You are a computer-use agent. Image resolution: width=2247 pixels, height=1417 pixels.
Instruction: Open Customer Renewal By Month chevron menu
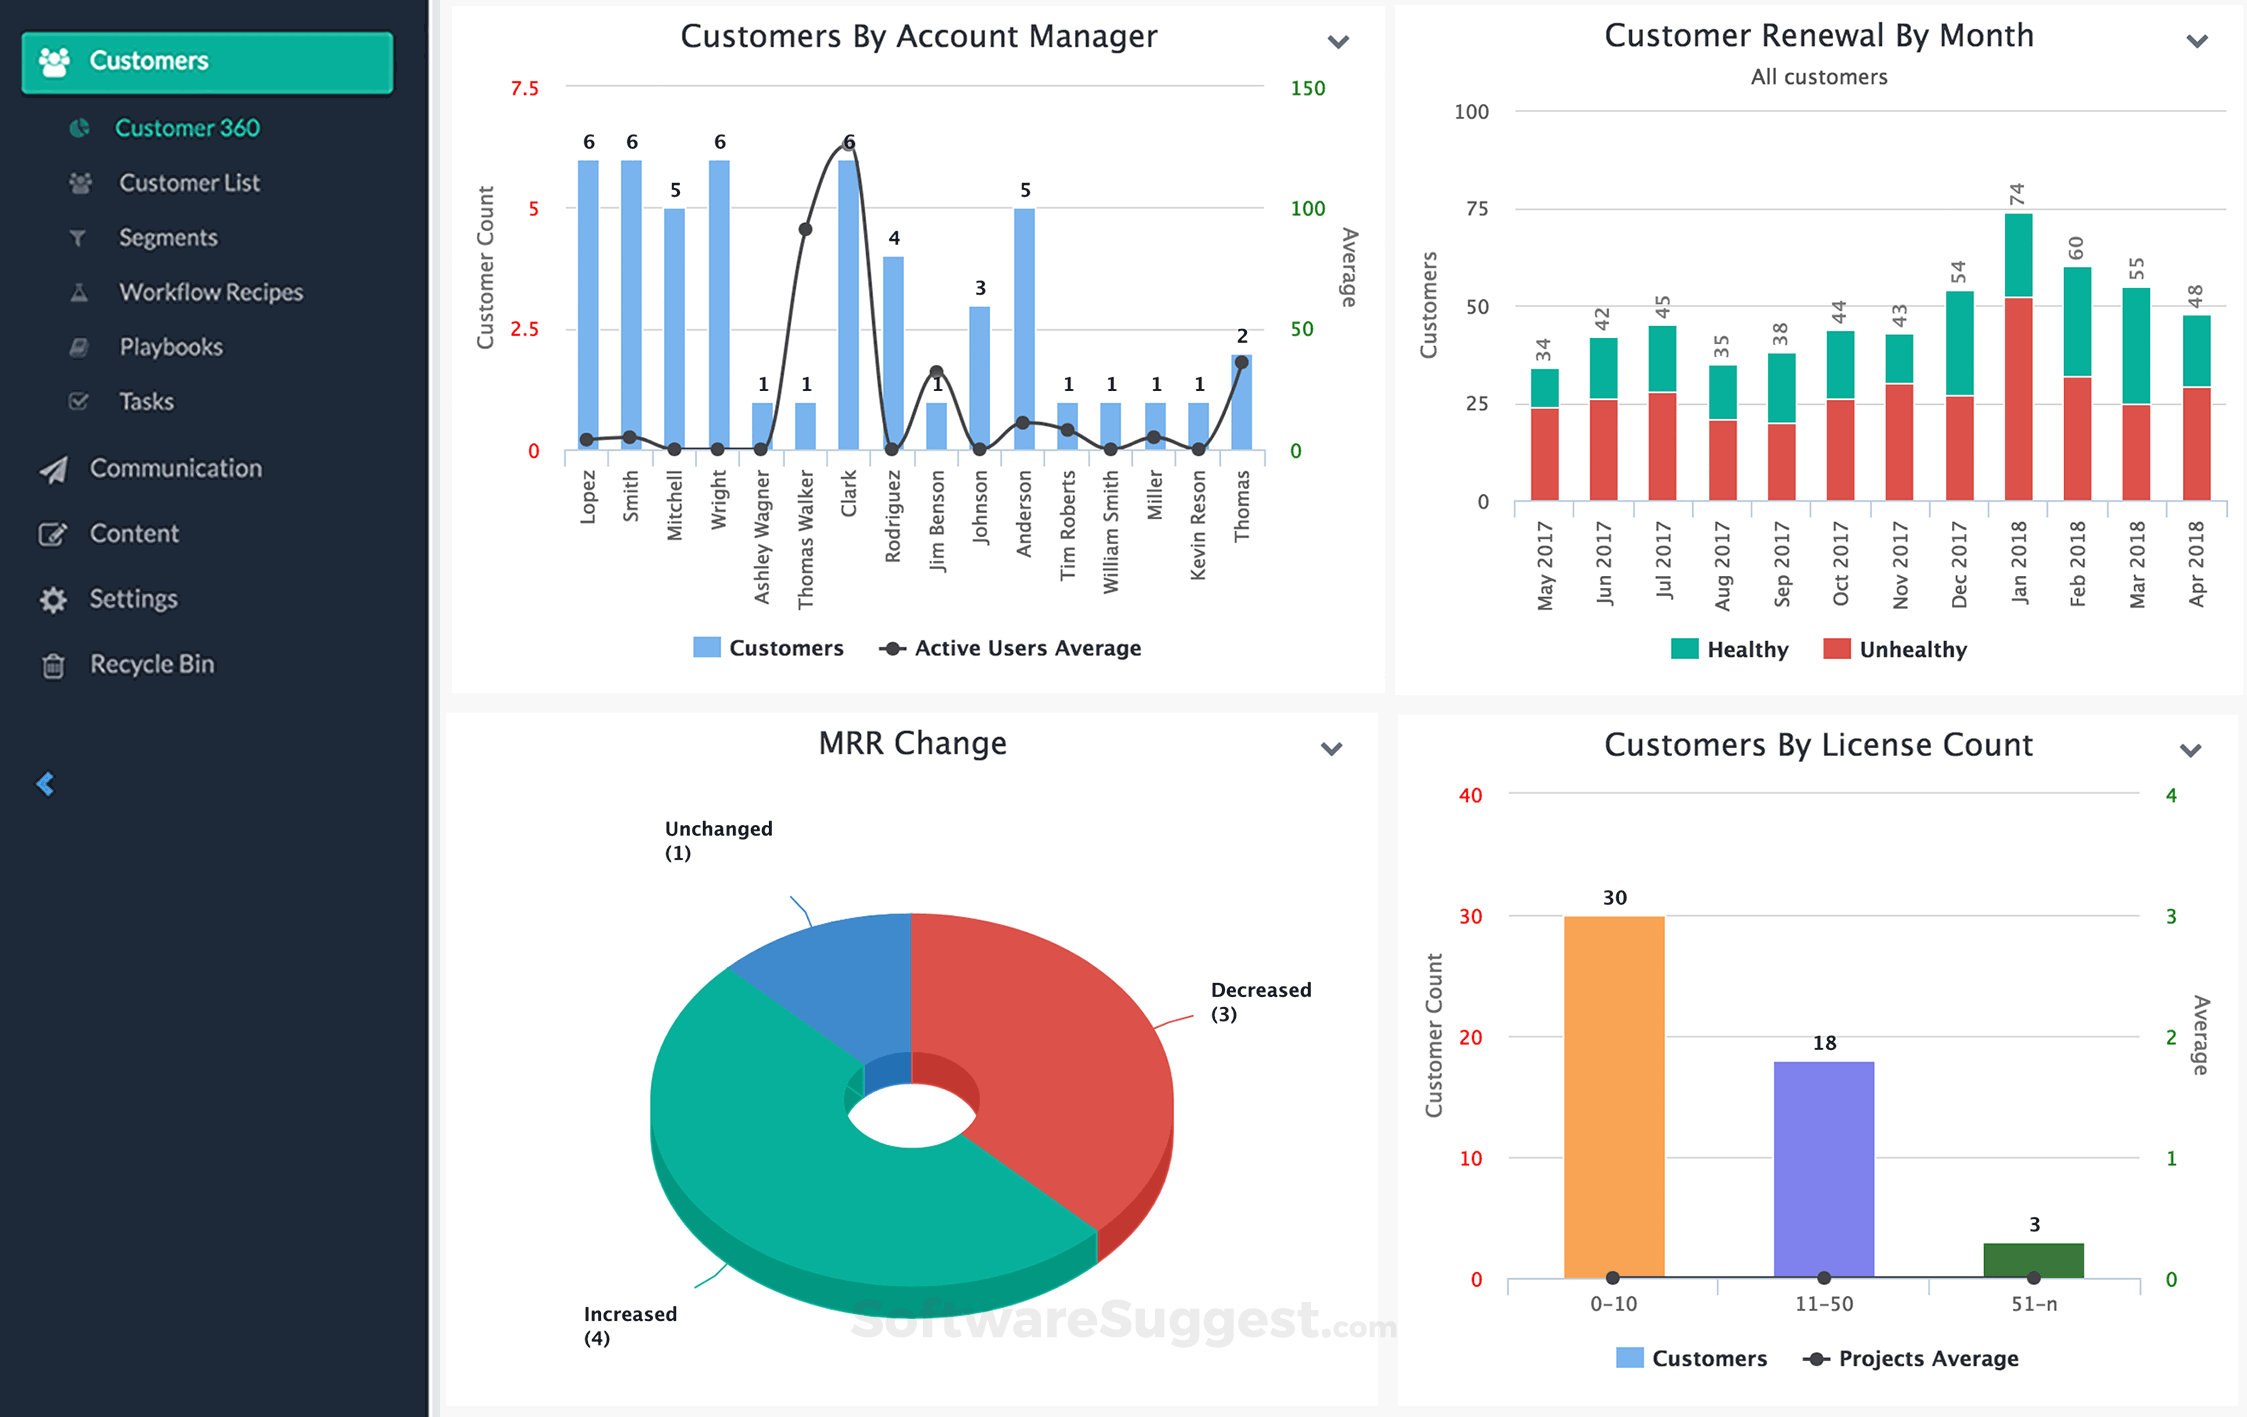tap(2196, 42)
